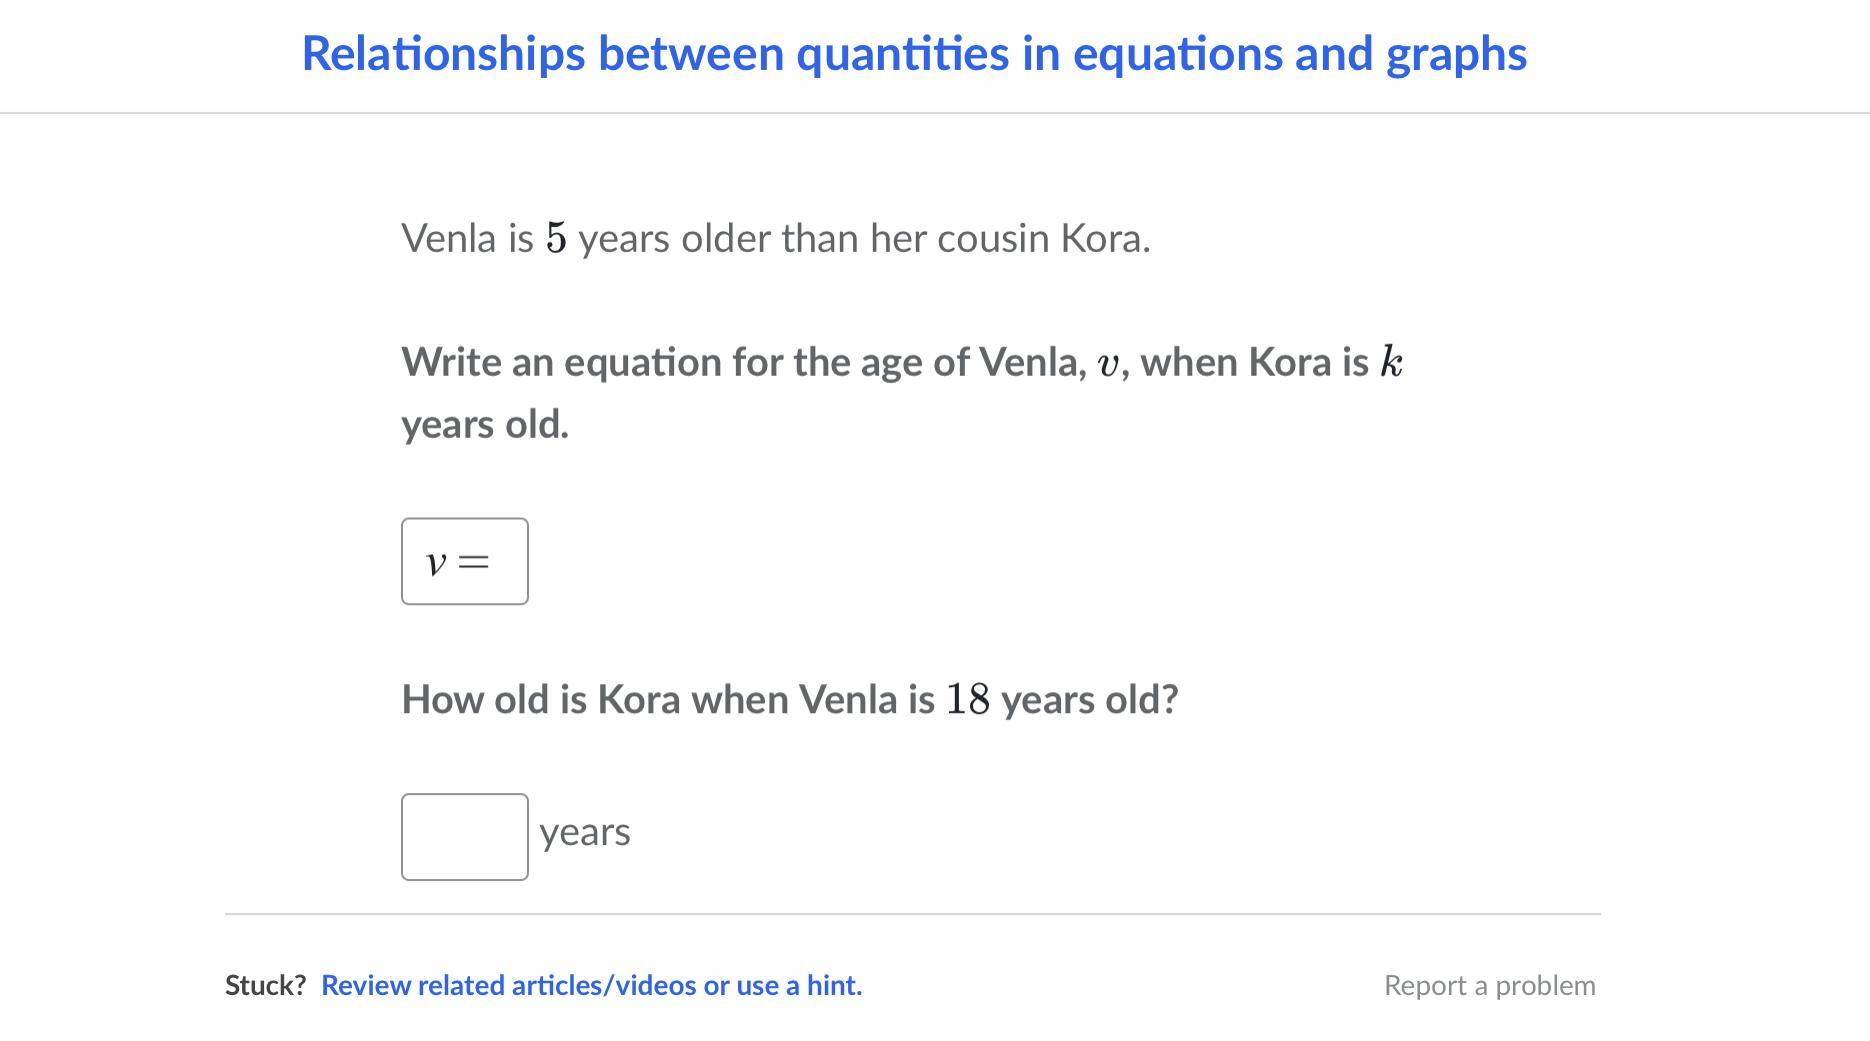Viewport: 1870px width, 1041px height.
Task: Click the italic variable k in the prompt
Action: pos(1391,362)
